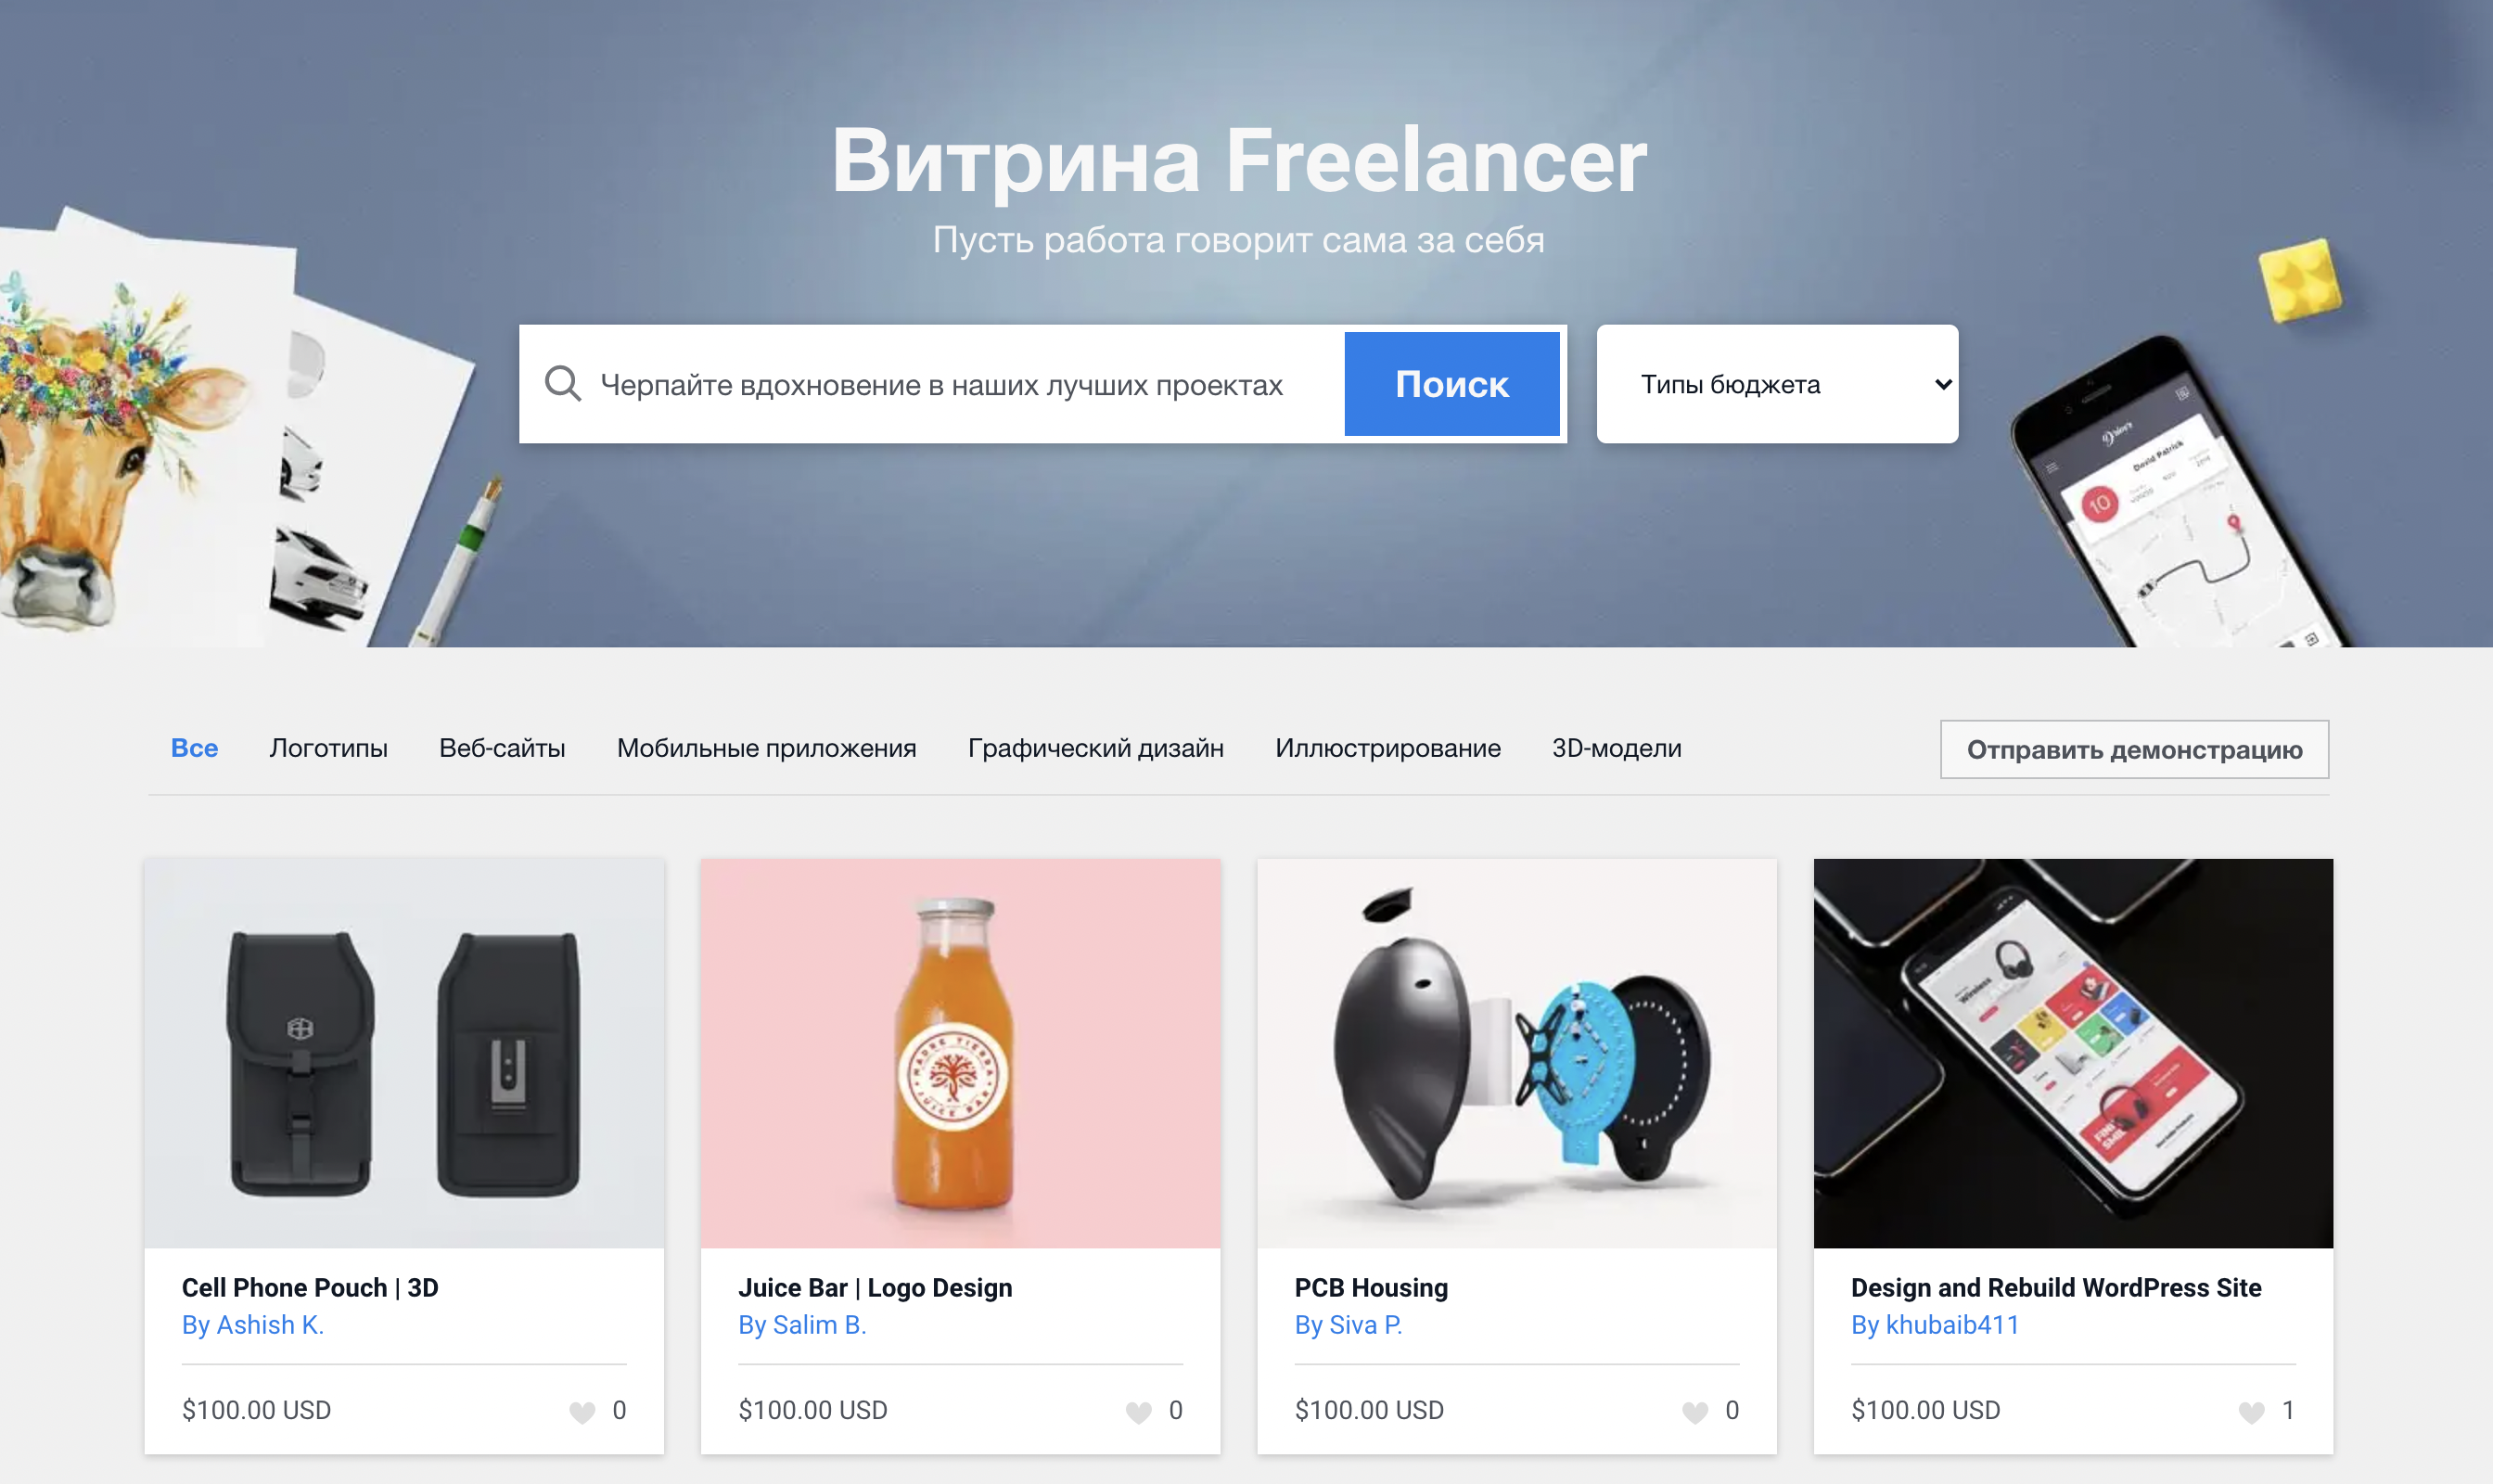Image resolution: width=2493 pixels, height=1484 pixels.
Task: Open the Типы бюджета dropdown
Action: tap(1777, 384)
